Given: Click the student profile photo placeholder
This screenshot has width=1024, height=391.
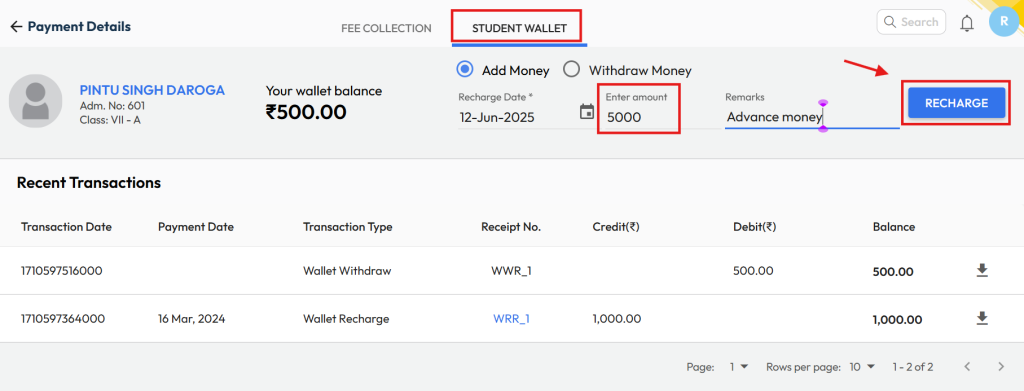Looking at the screenshot, I should point(35,101).
